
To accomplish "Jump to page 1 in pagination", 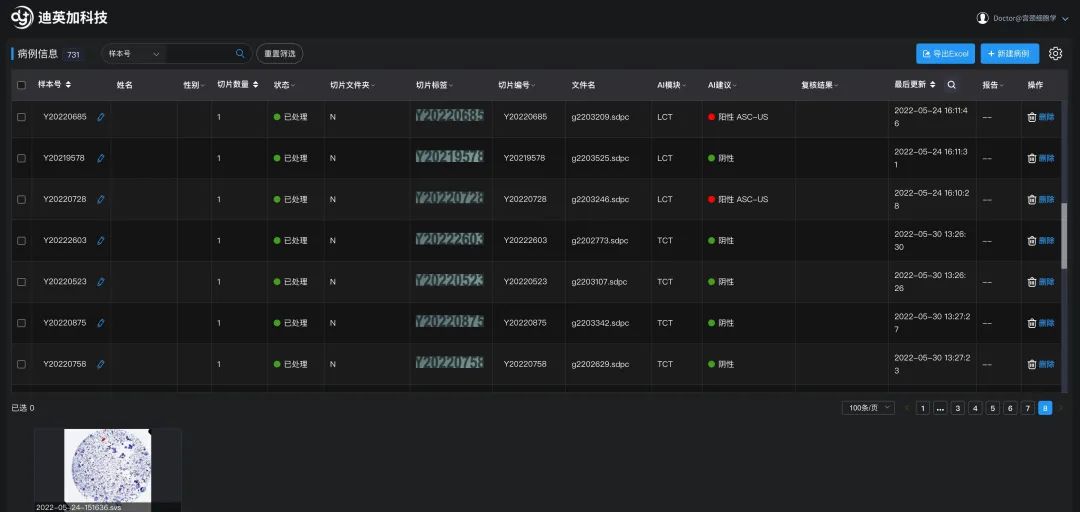I will tap(923, 408).
